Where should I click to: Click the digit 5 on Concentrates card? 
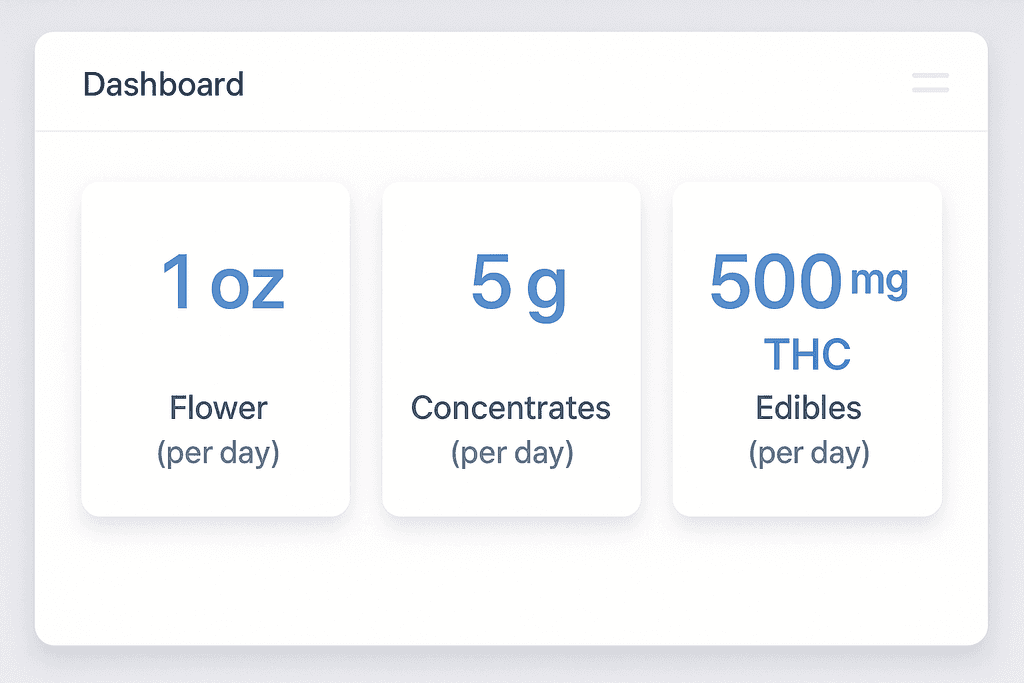coord(491,282)
